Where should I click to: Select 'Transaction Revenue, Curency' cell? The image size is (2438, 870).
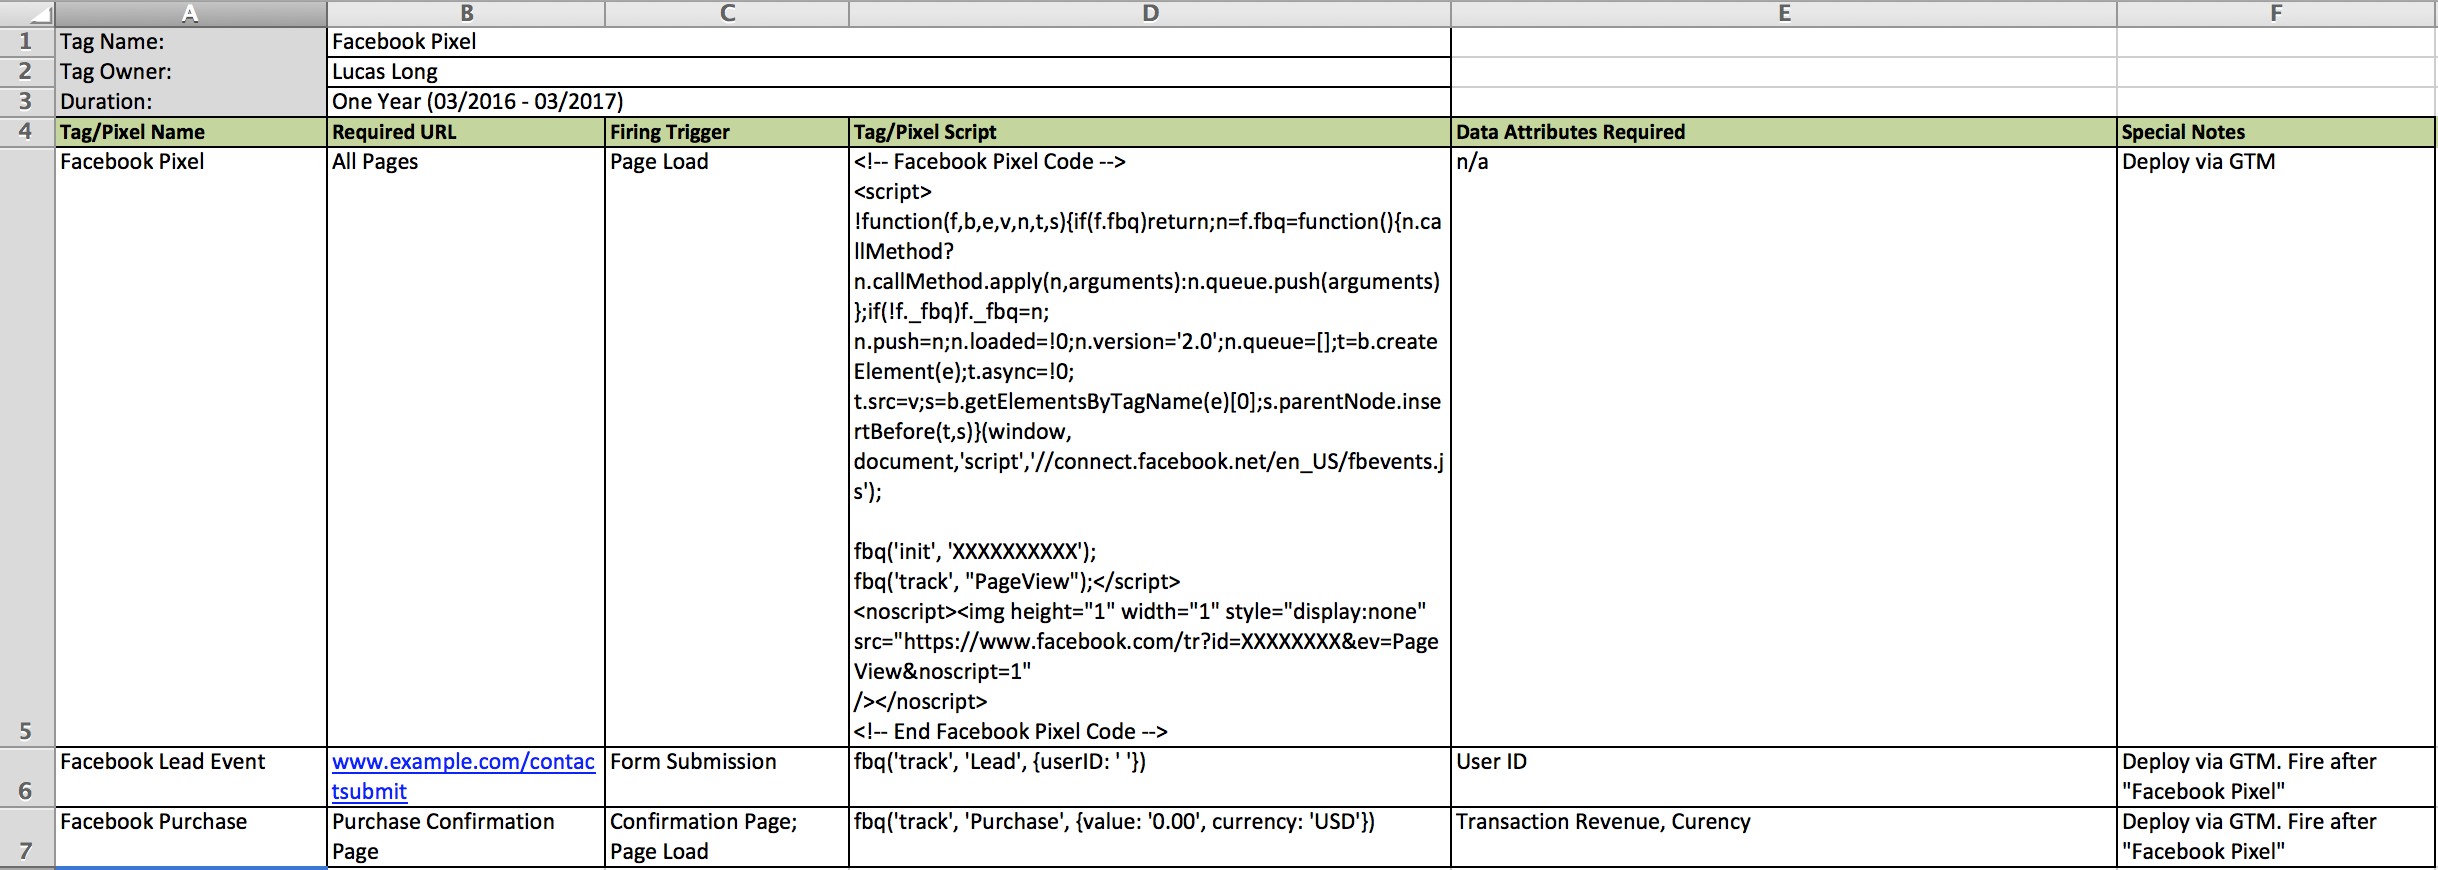click(1784, 837)
